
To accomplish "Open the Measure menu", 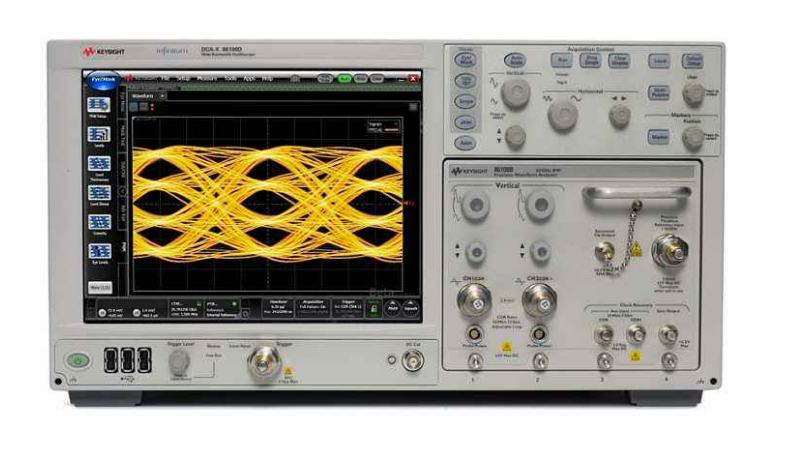I will [x=207, y=78].
